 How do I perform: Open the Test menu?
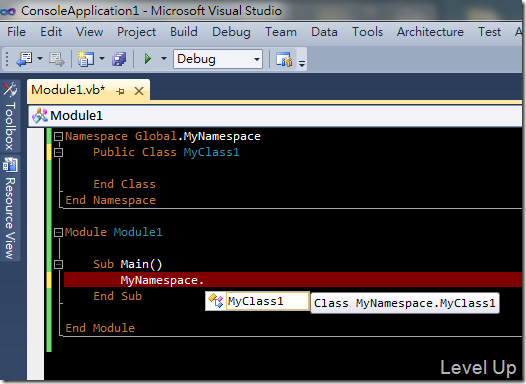(489, 32)
